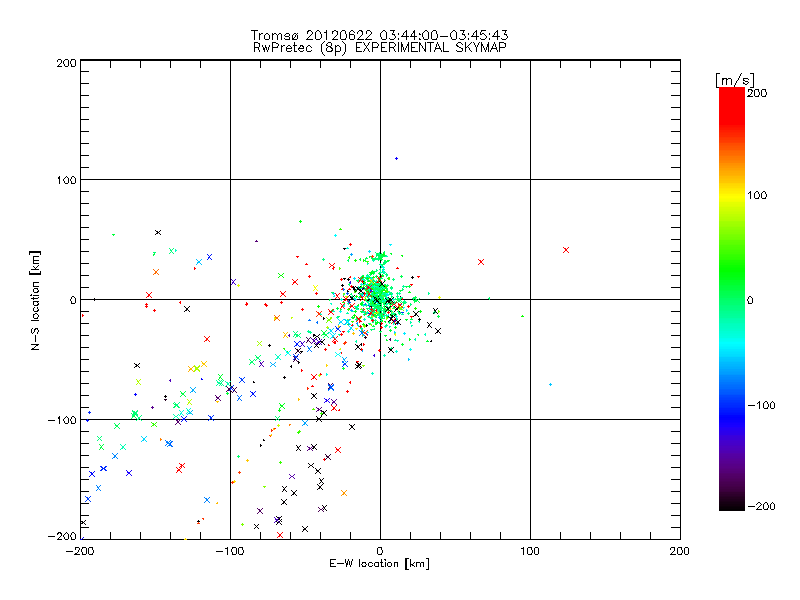The width and height of the screenshot is (800, 600).
Task: Click the y-axis '100' tick label
Action: click(66, 180)
